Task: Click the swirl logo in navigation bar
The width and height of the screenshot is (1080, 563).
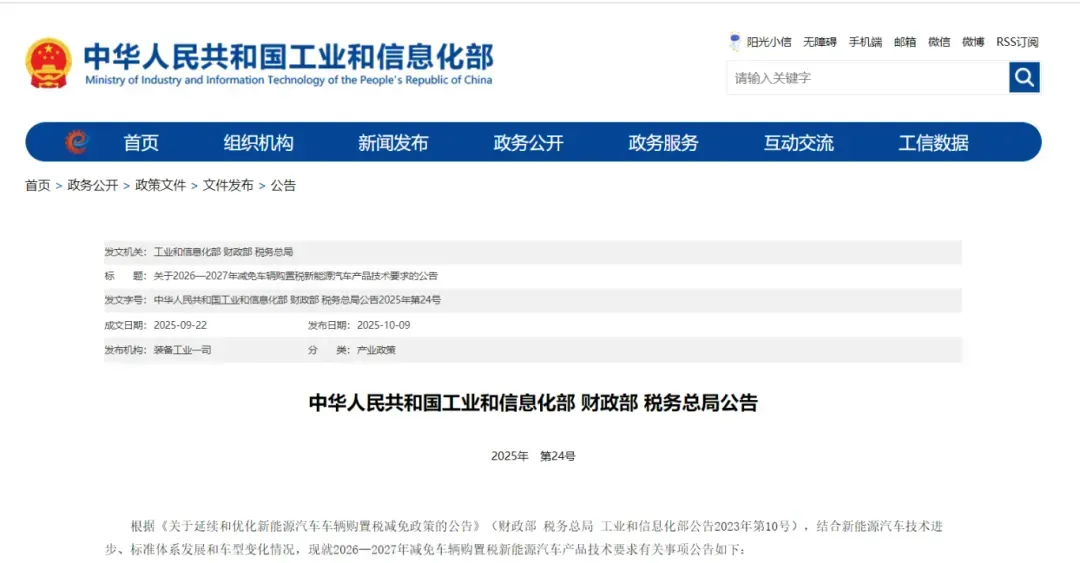Action: coord(76,143)
